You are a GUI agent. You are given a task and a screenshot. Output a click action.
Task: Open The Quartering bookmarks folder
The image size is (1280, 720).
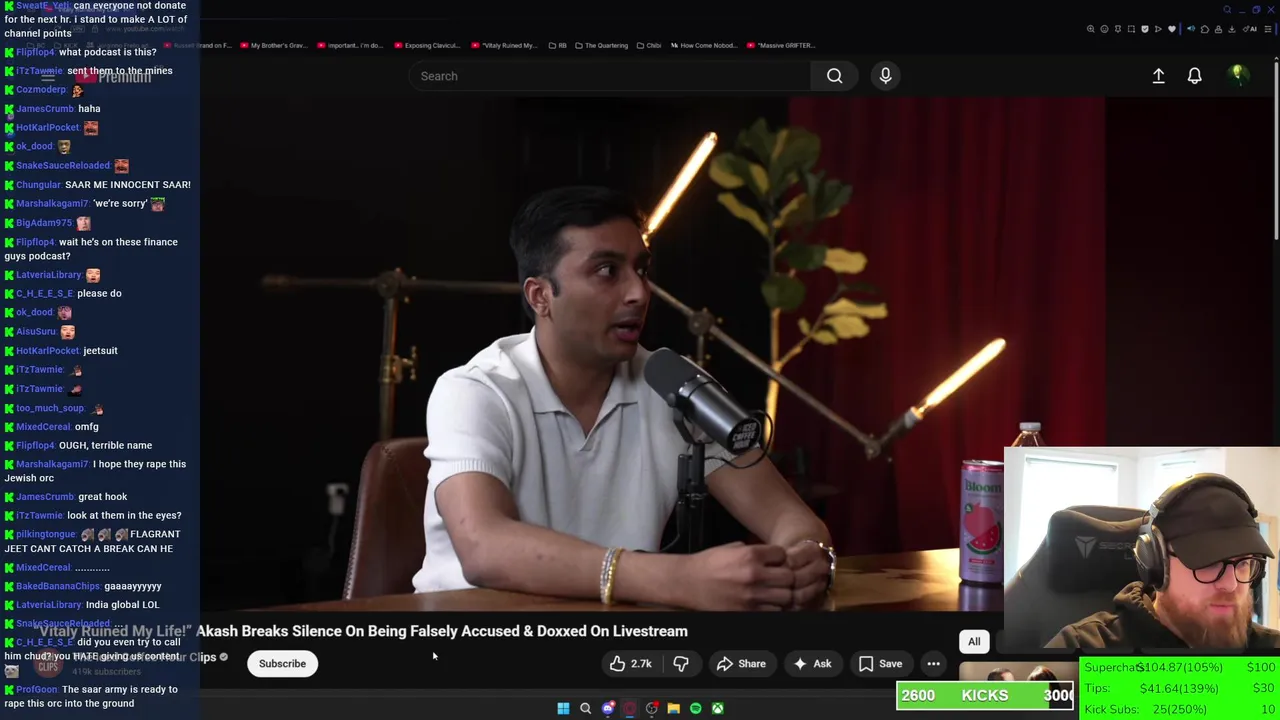(600, 45)
